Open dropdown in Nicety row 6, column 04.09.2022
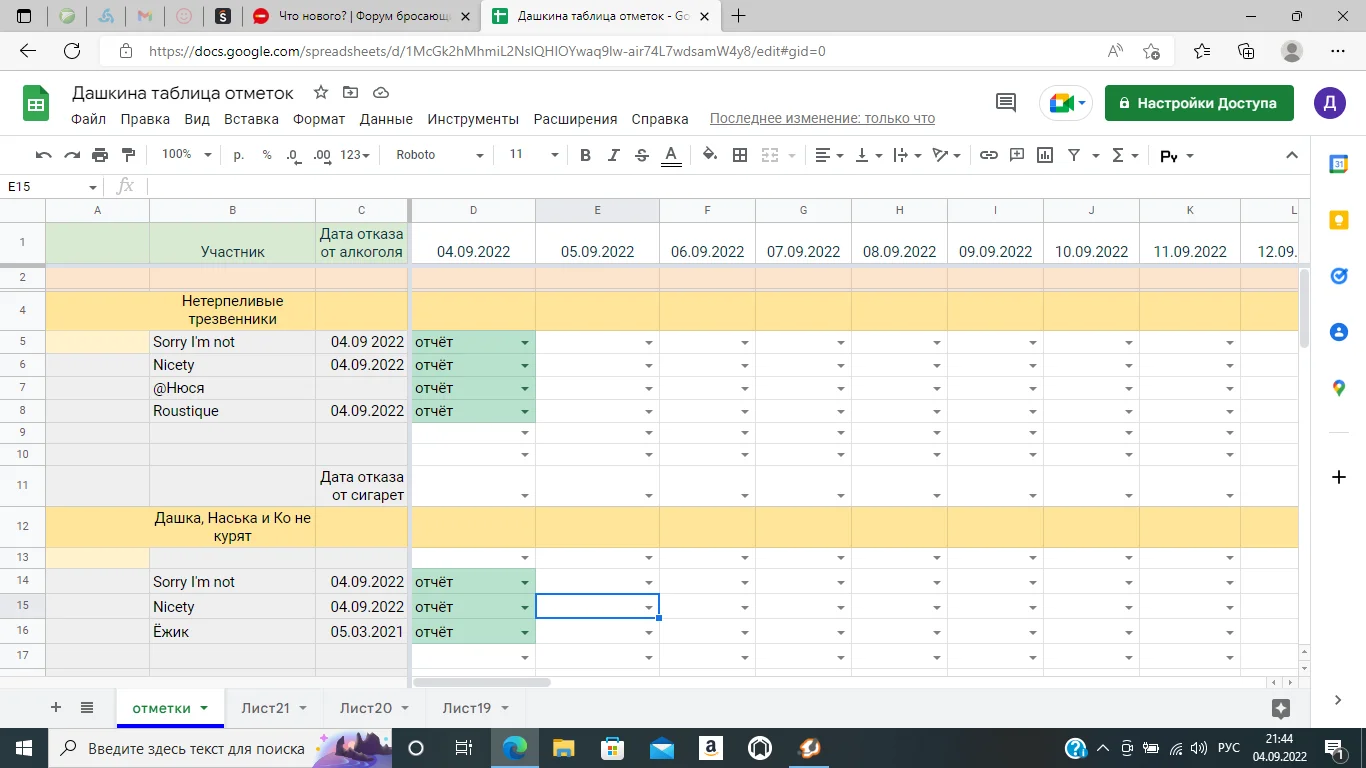1366x768 pixels. 524,366
